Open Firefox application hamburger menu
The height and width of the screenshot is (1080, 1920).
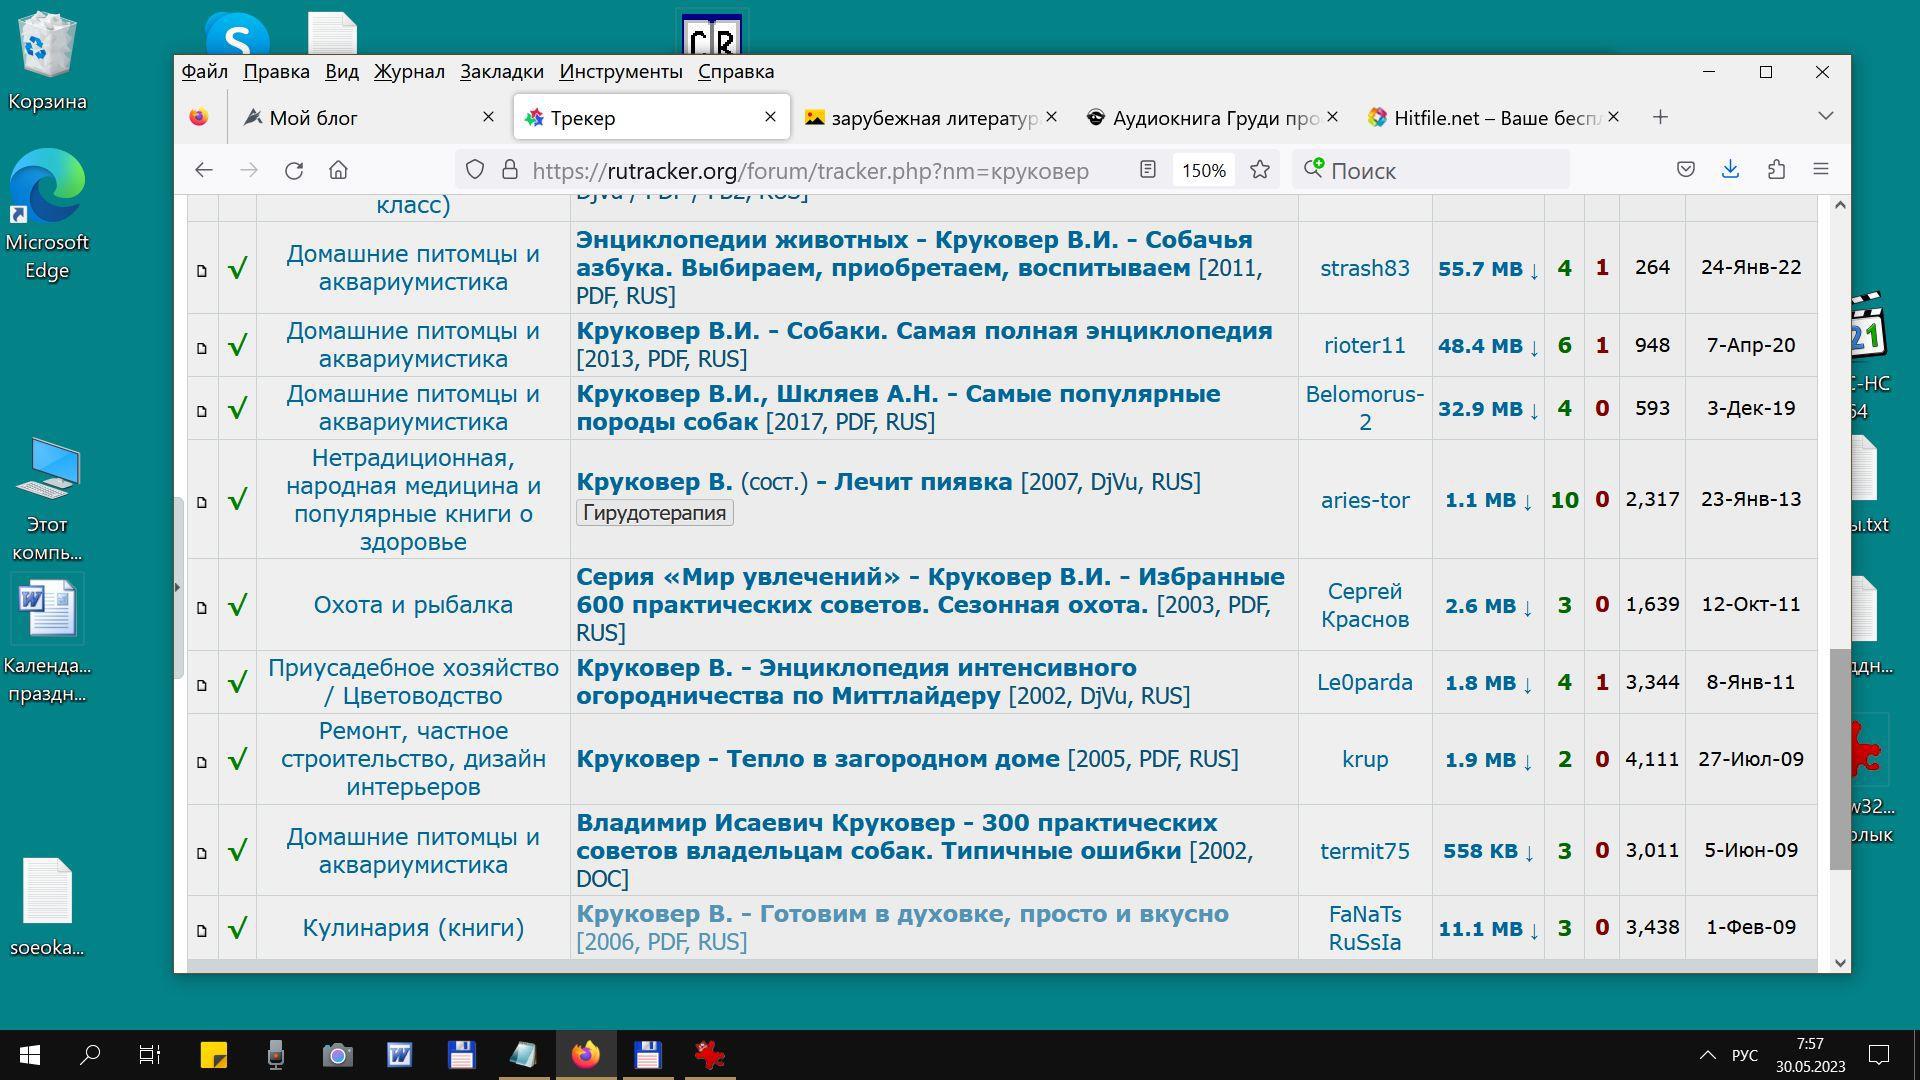click(1821, 170)
